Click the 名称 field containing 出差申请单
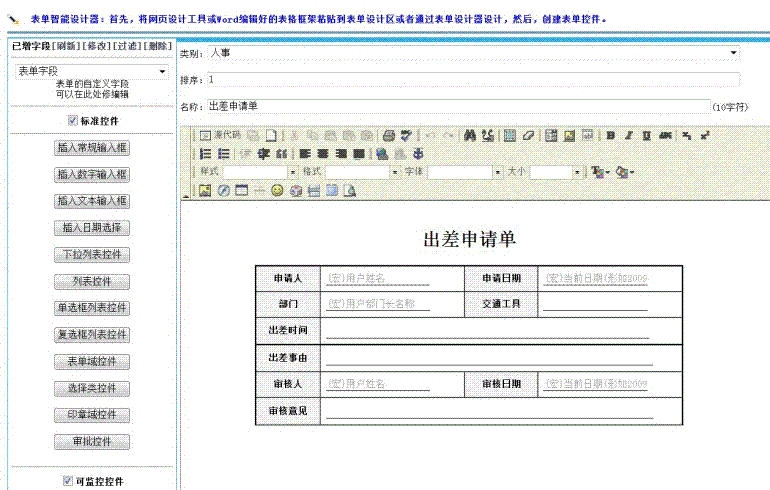 459,106
